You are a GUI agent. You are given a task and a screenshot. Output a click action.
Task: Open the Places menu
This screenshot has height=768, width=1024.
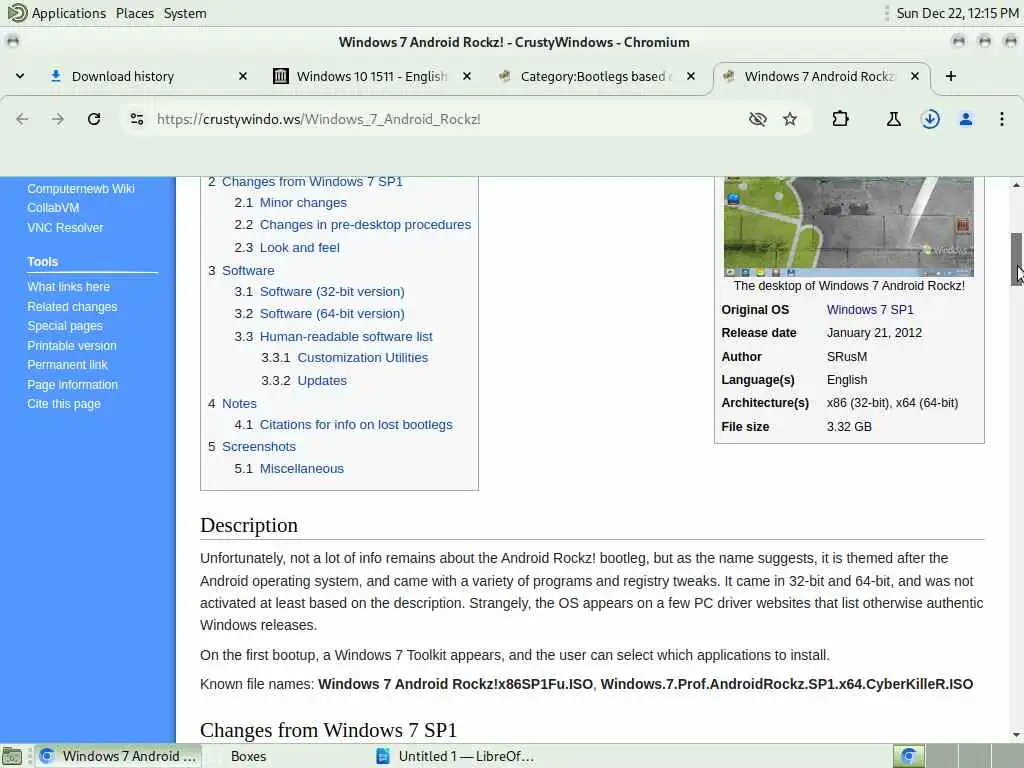135,13
